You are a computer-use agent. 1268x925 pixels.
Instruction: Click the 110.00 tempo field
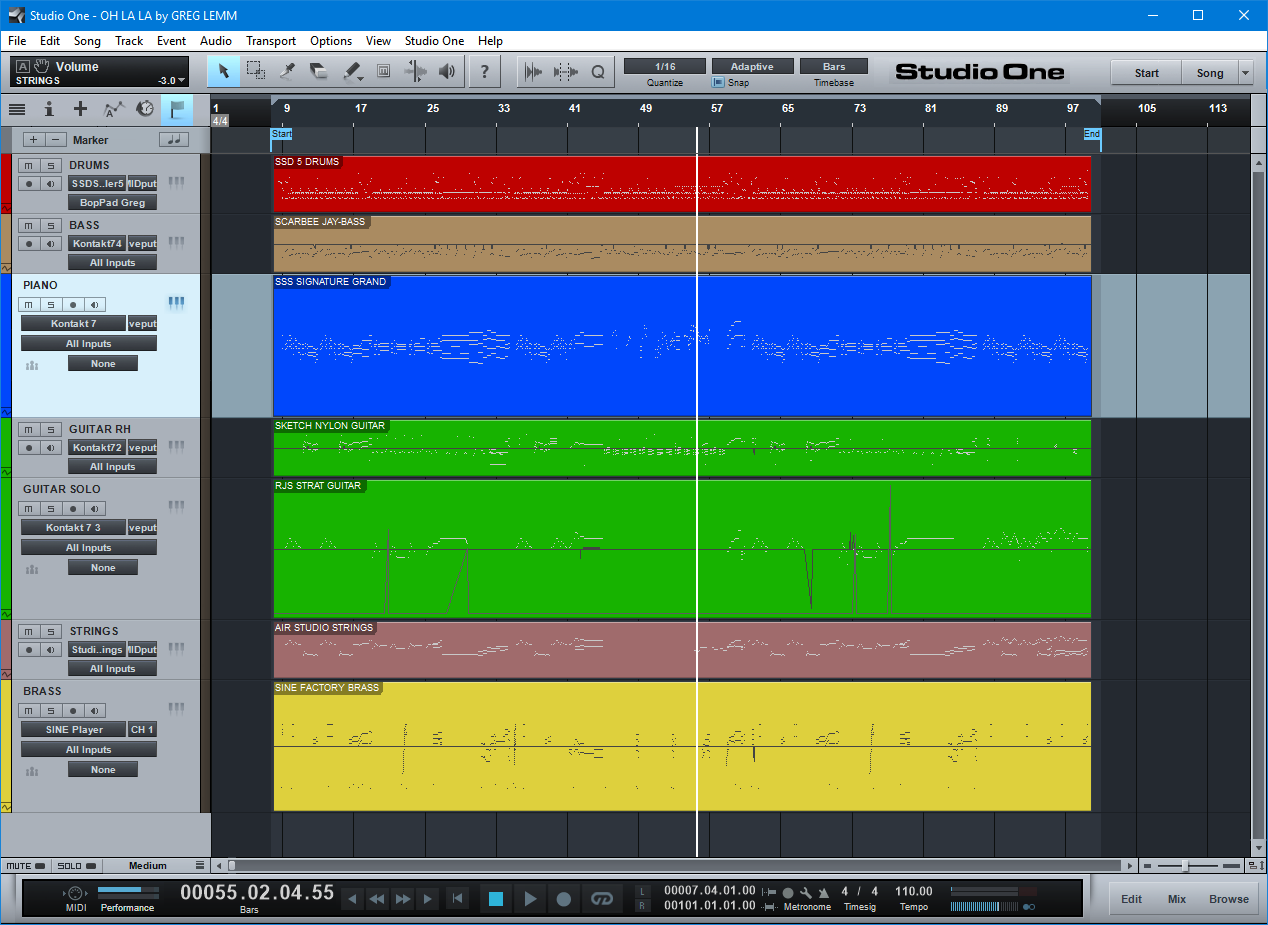coord(914,891)
